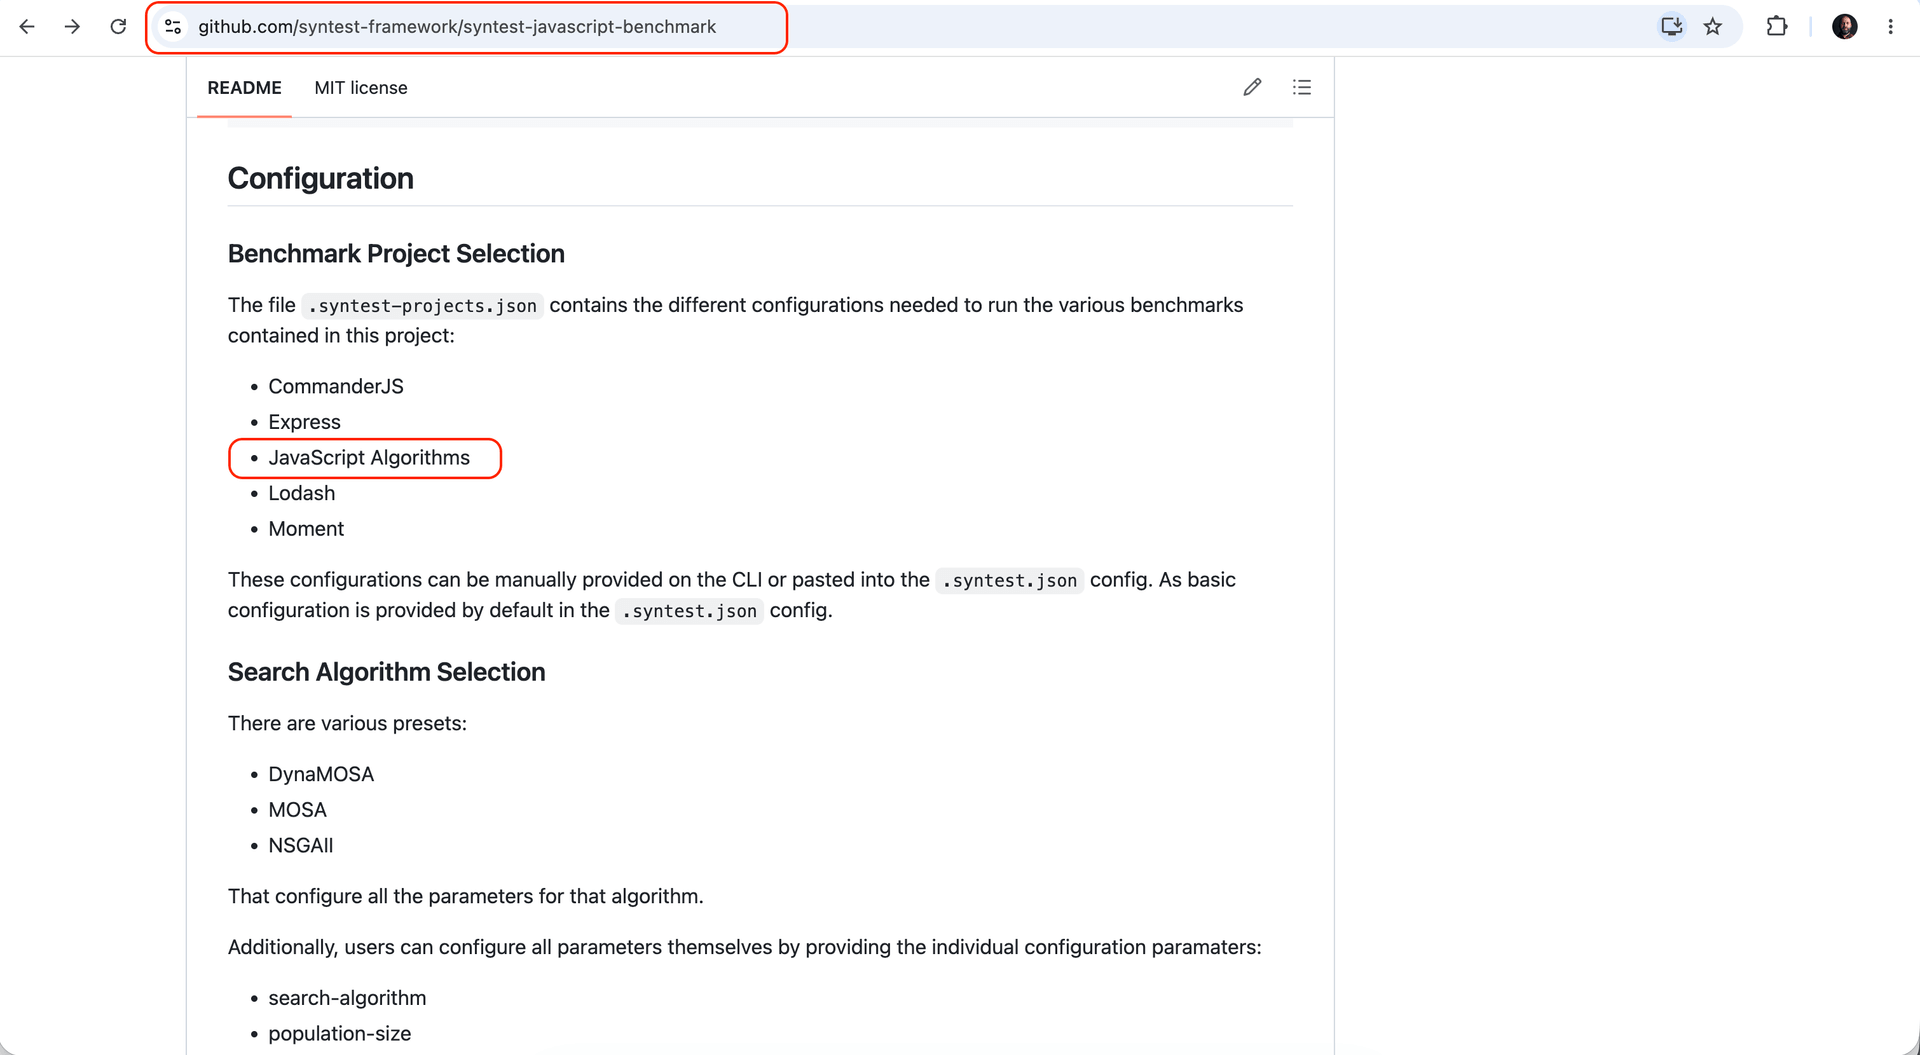Open the Chrome three-dot menu
1920x1055 pixels.
(x=1890, y=27)
